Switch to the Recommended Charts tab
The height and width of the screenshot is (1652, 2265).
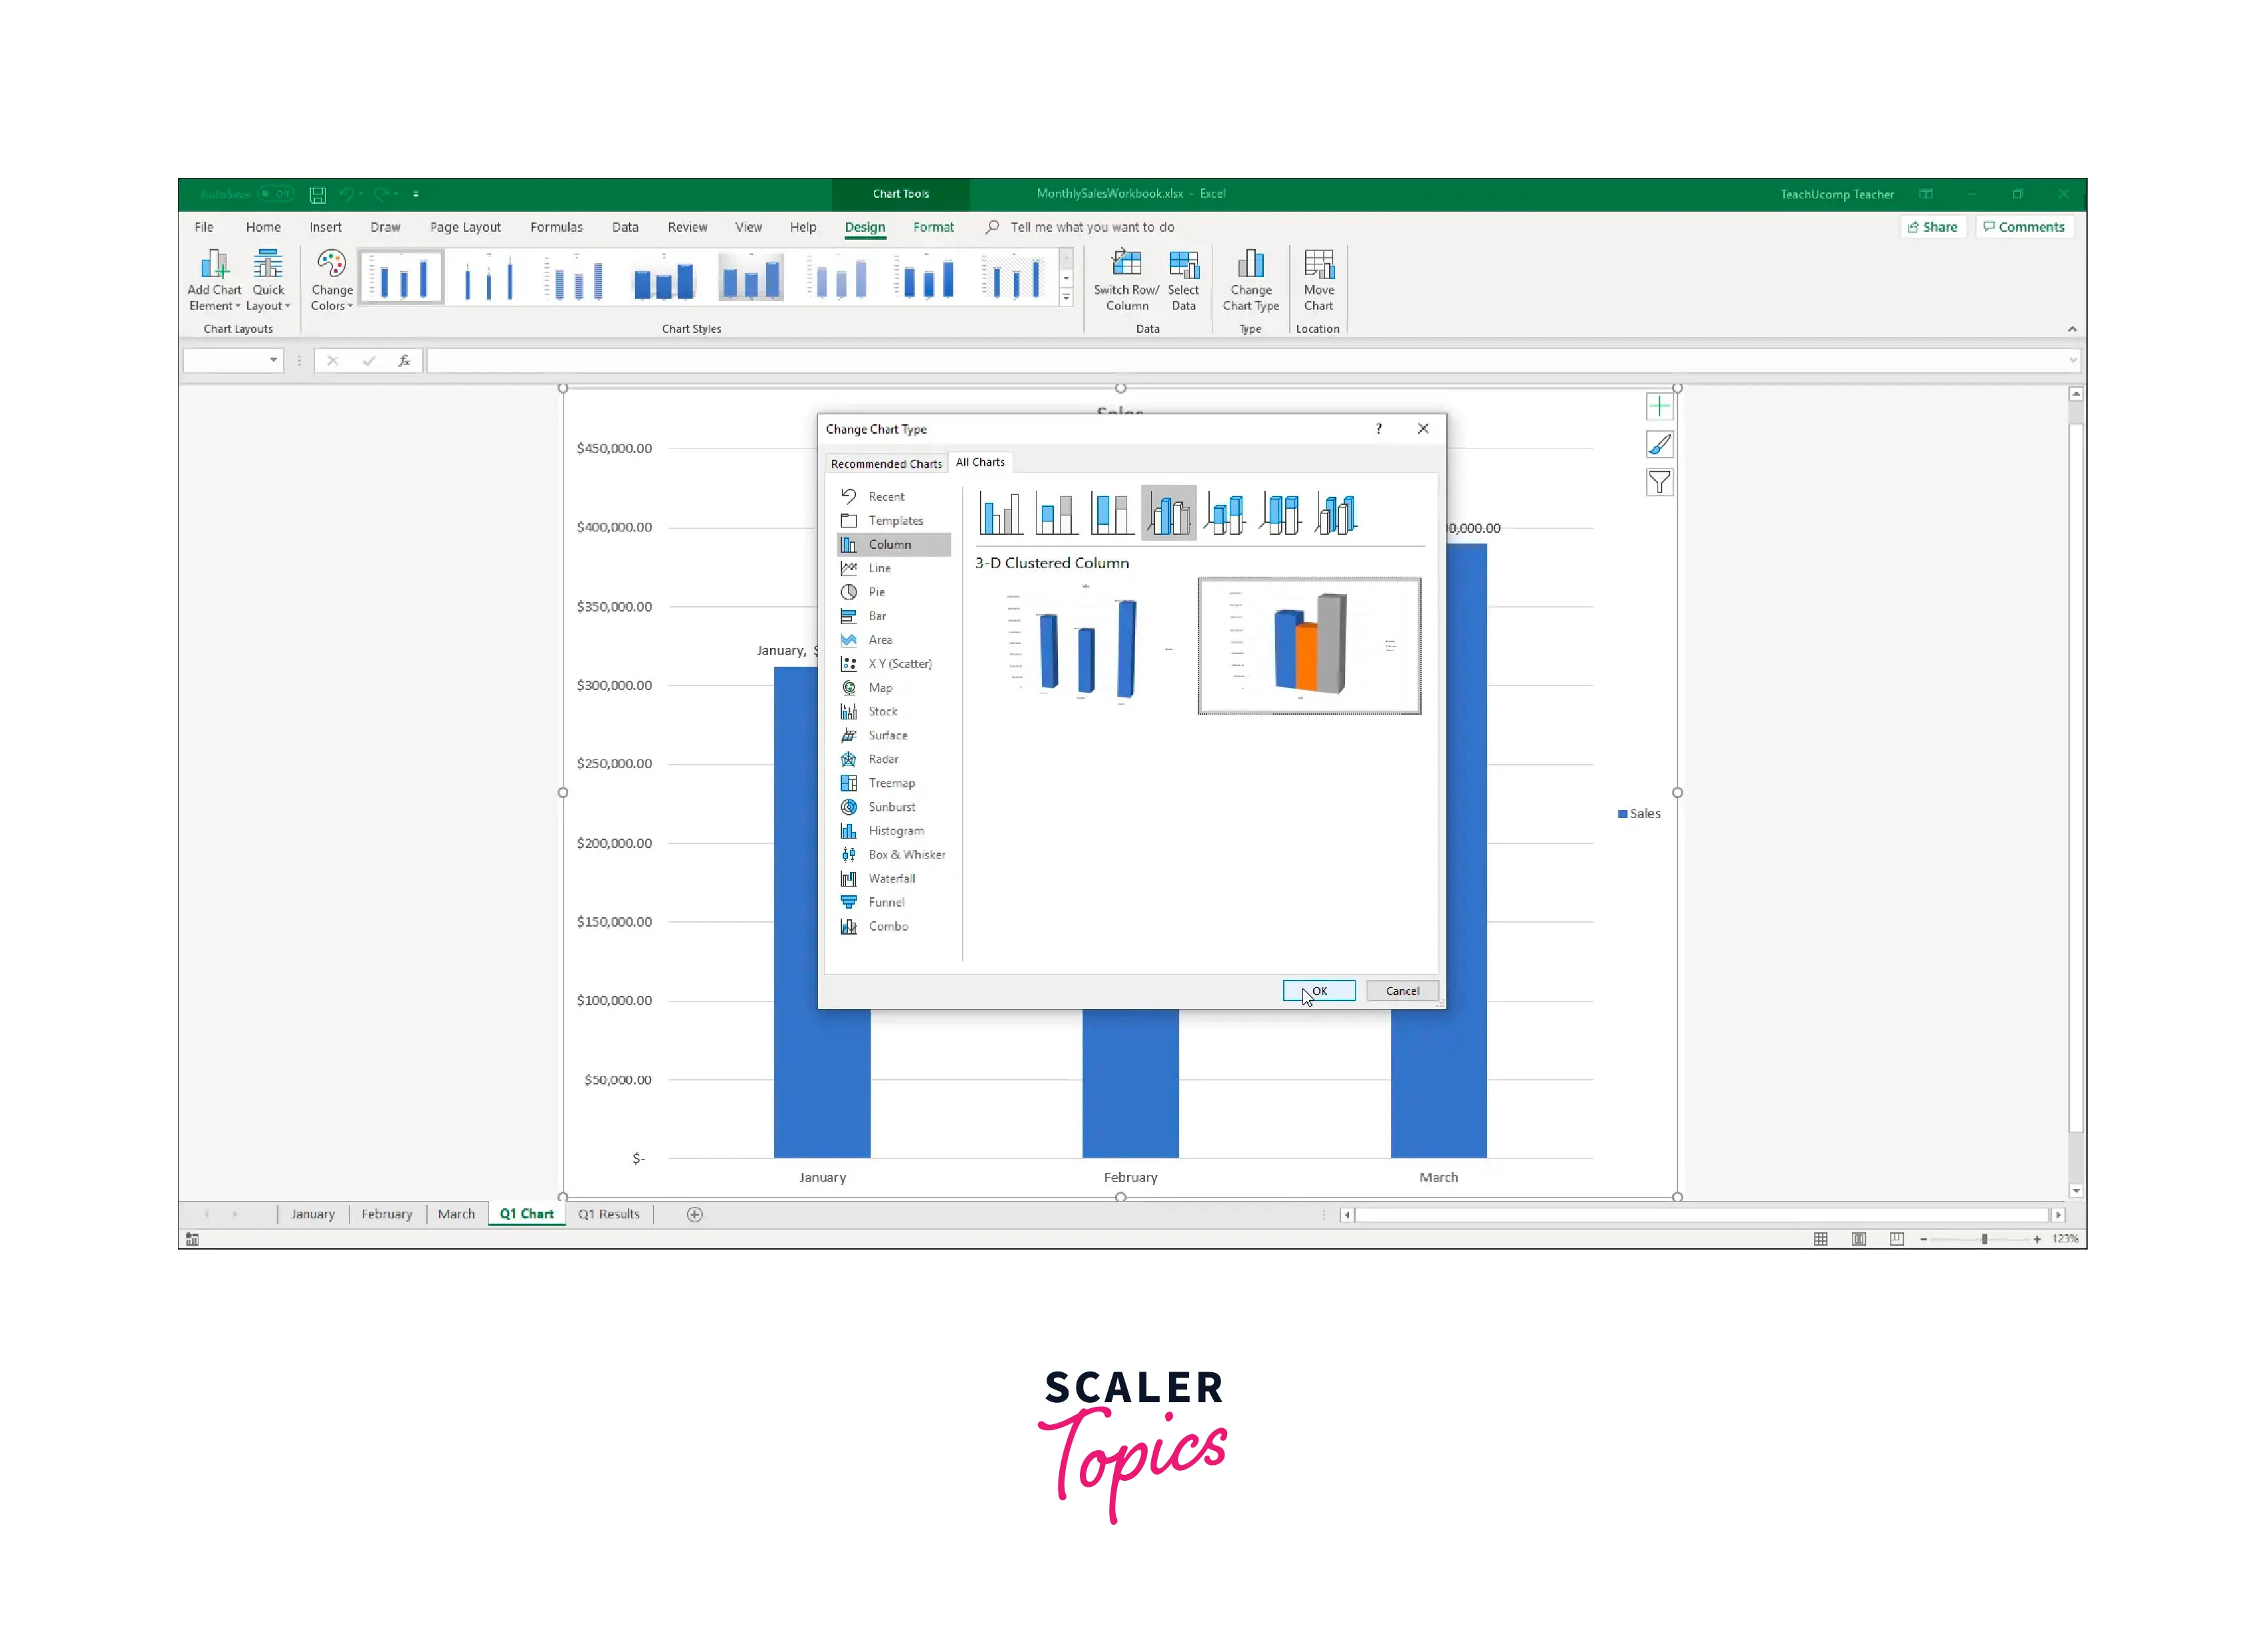(885, 464)
